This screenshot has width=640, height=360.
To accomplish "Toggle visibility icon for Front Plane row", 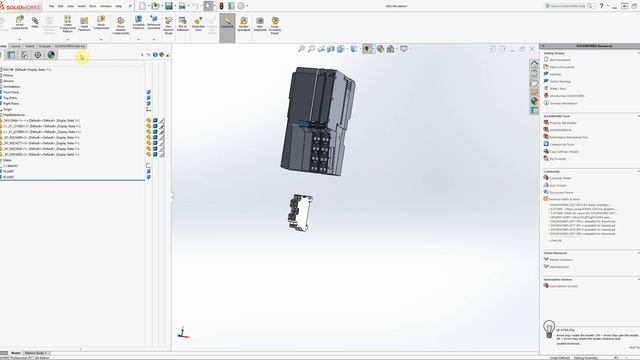I will click(149, 92).
